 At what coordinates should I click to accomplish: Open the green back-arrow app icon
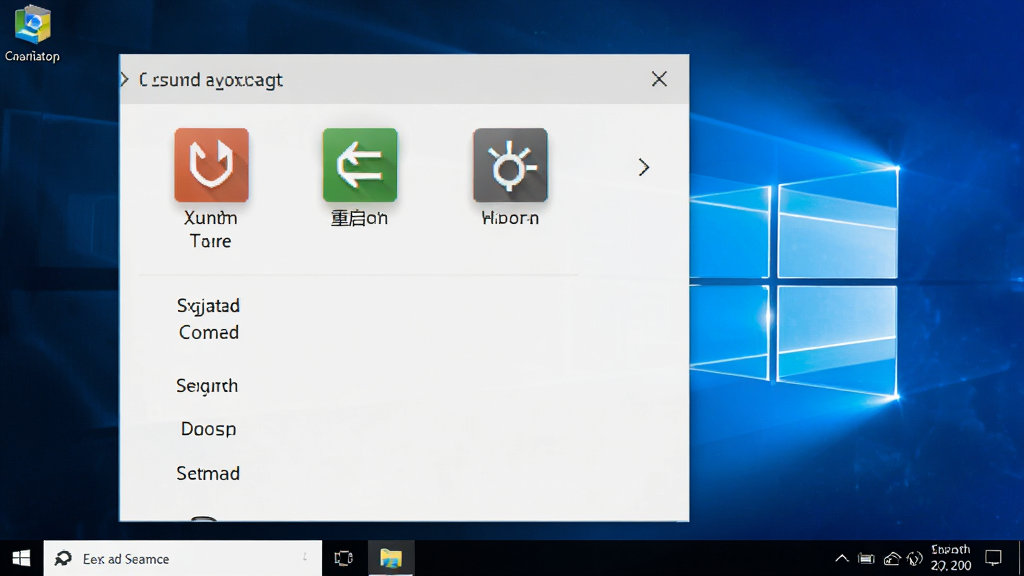click(x=360, y=165)
